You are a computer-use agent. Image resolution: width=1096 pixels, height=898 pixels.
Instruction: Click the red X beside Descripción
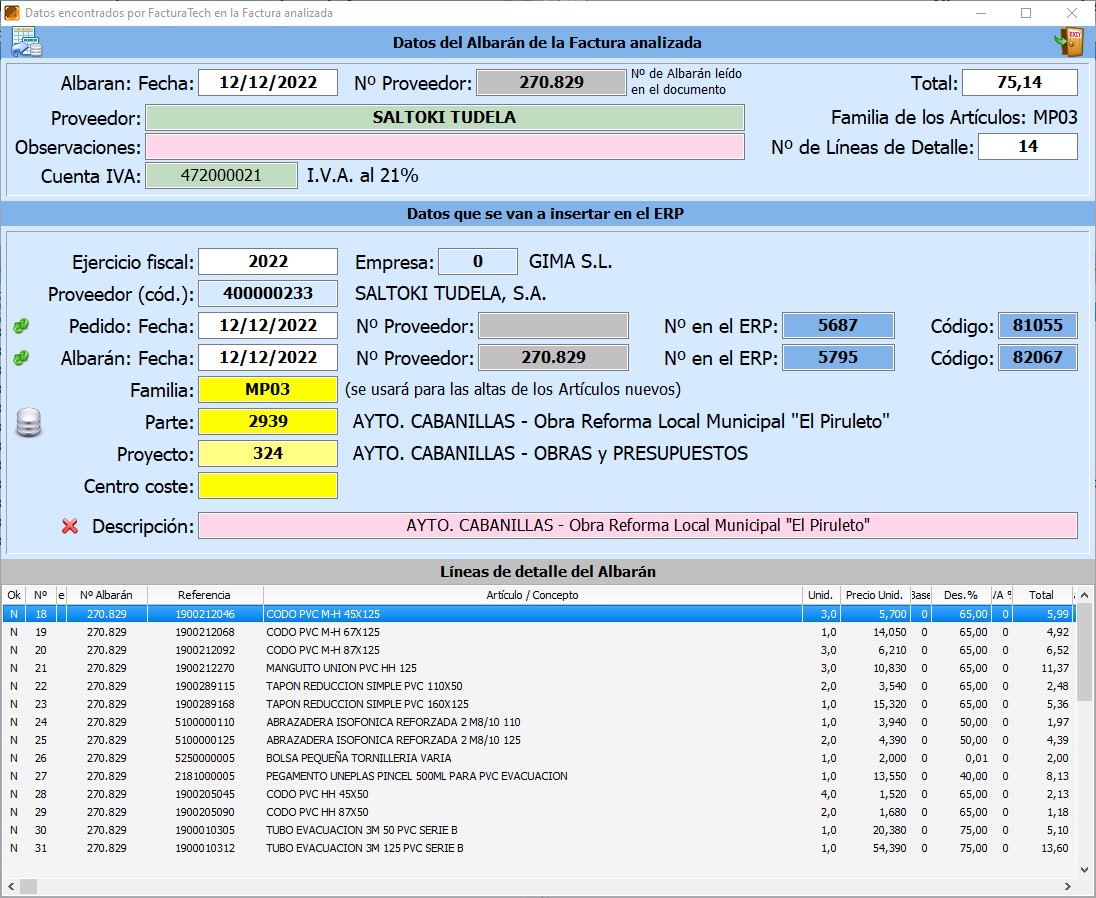pos(69,526)
